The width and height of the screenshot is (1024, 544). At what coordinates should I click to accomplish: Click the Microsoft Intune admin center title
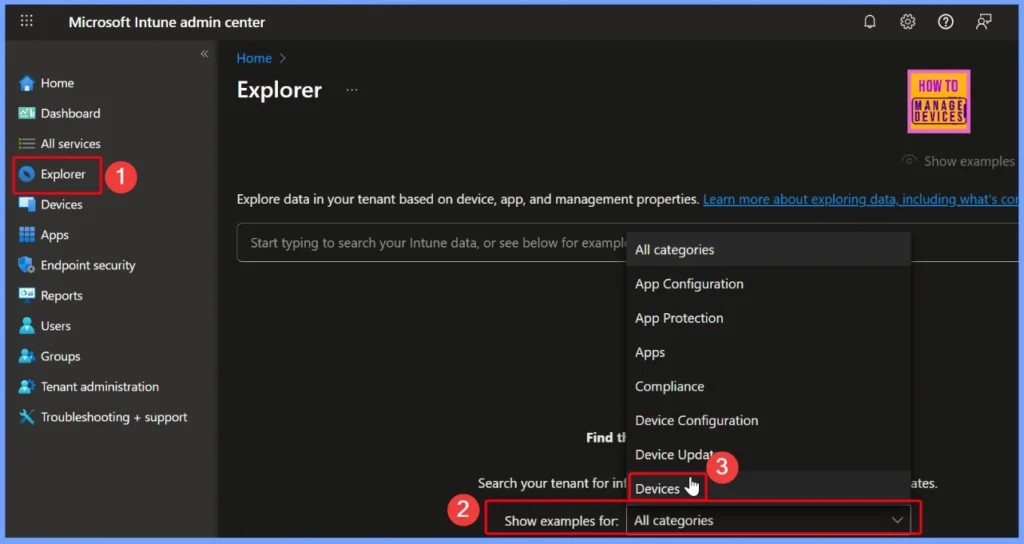coord(167,22)
